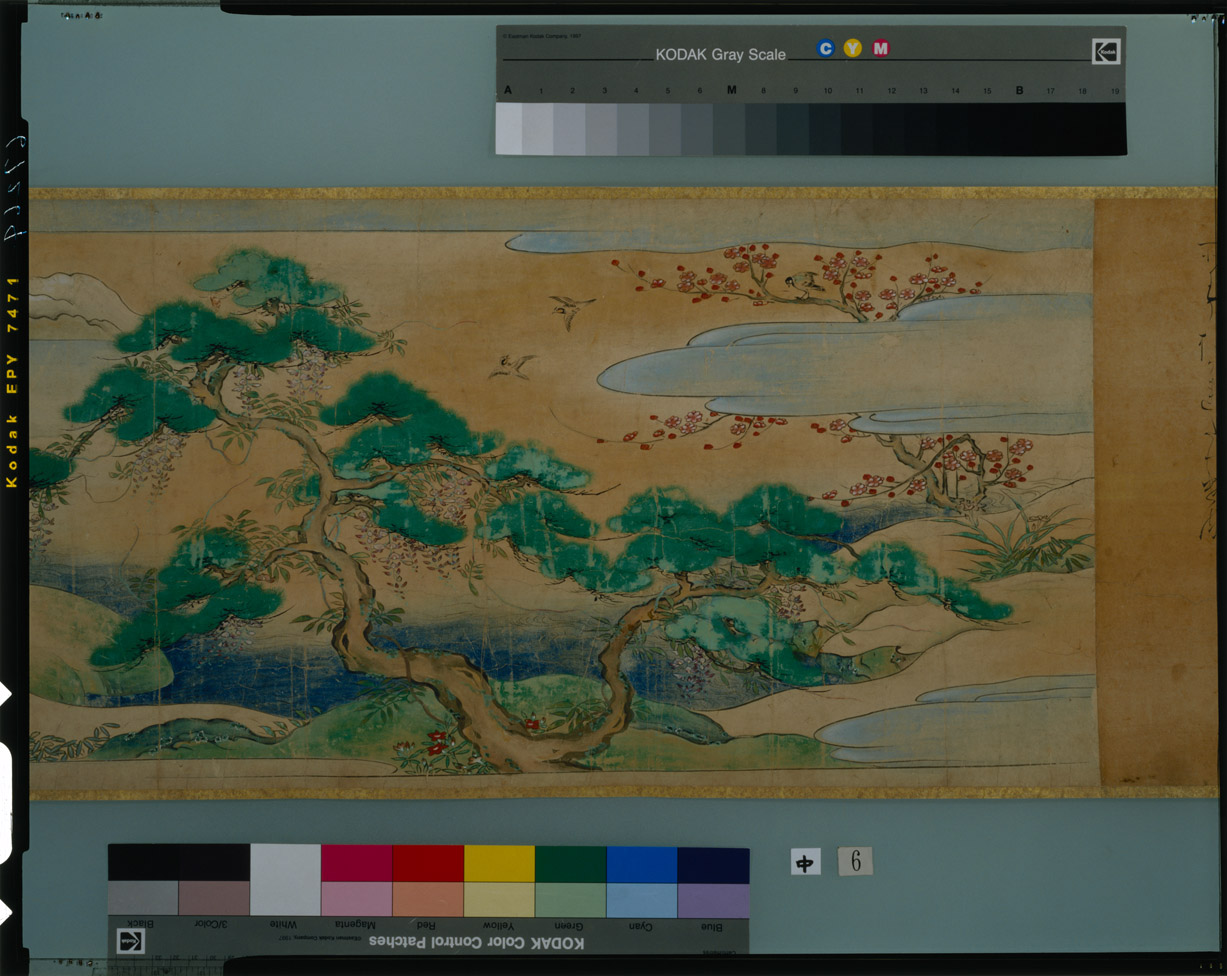Click the letter B on the gray scale
The width and height of the screenshot is (1227, 976).
[x=1019, y=90]
